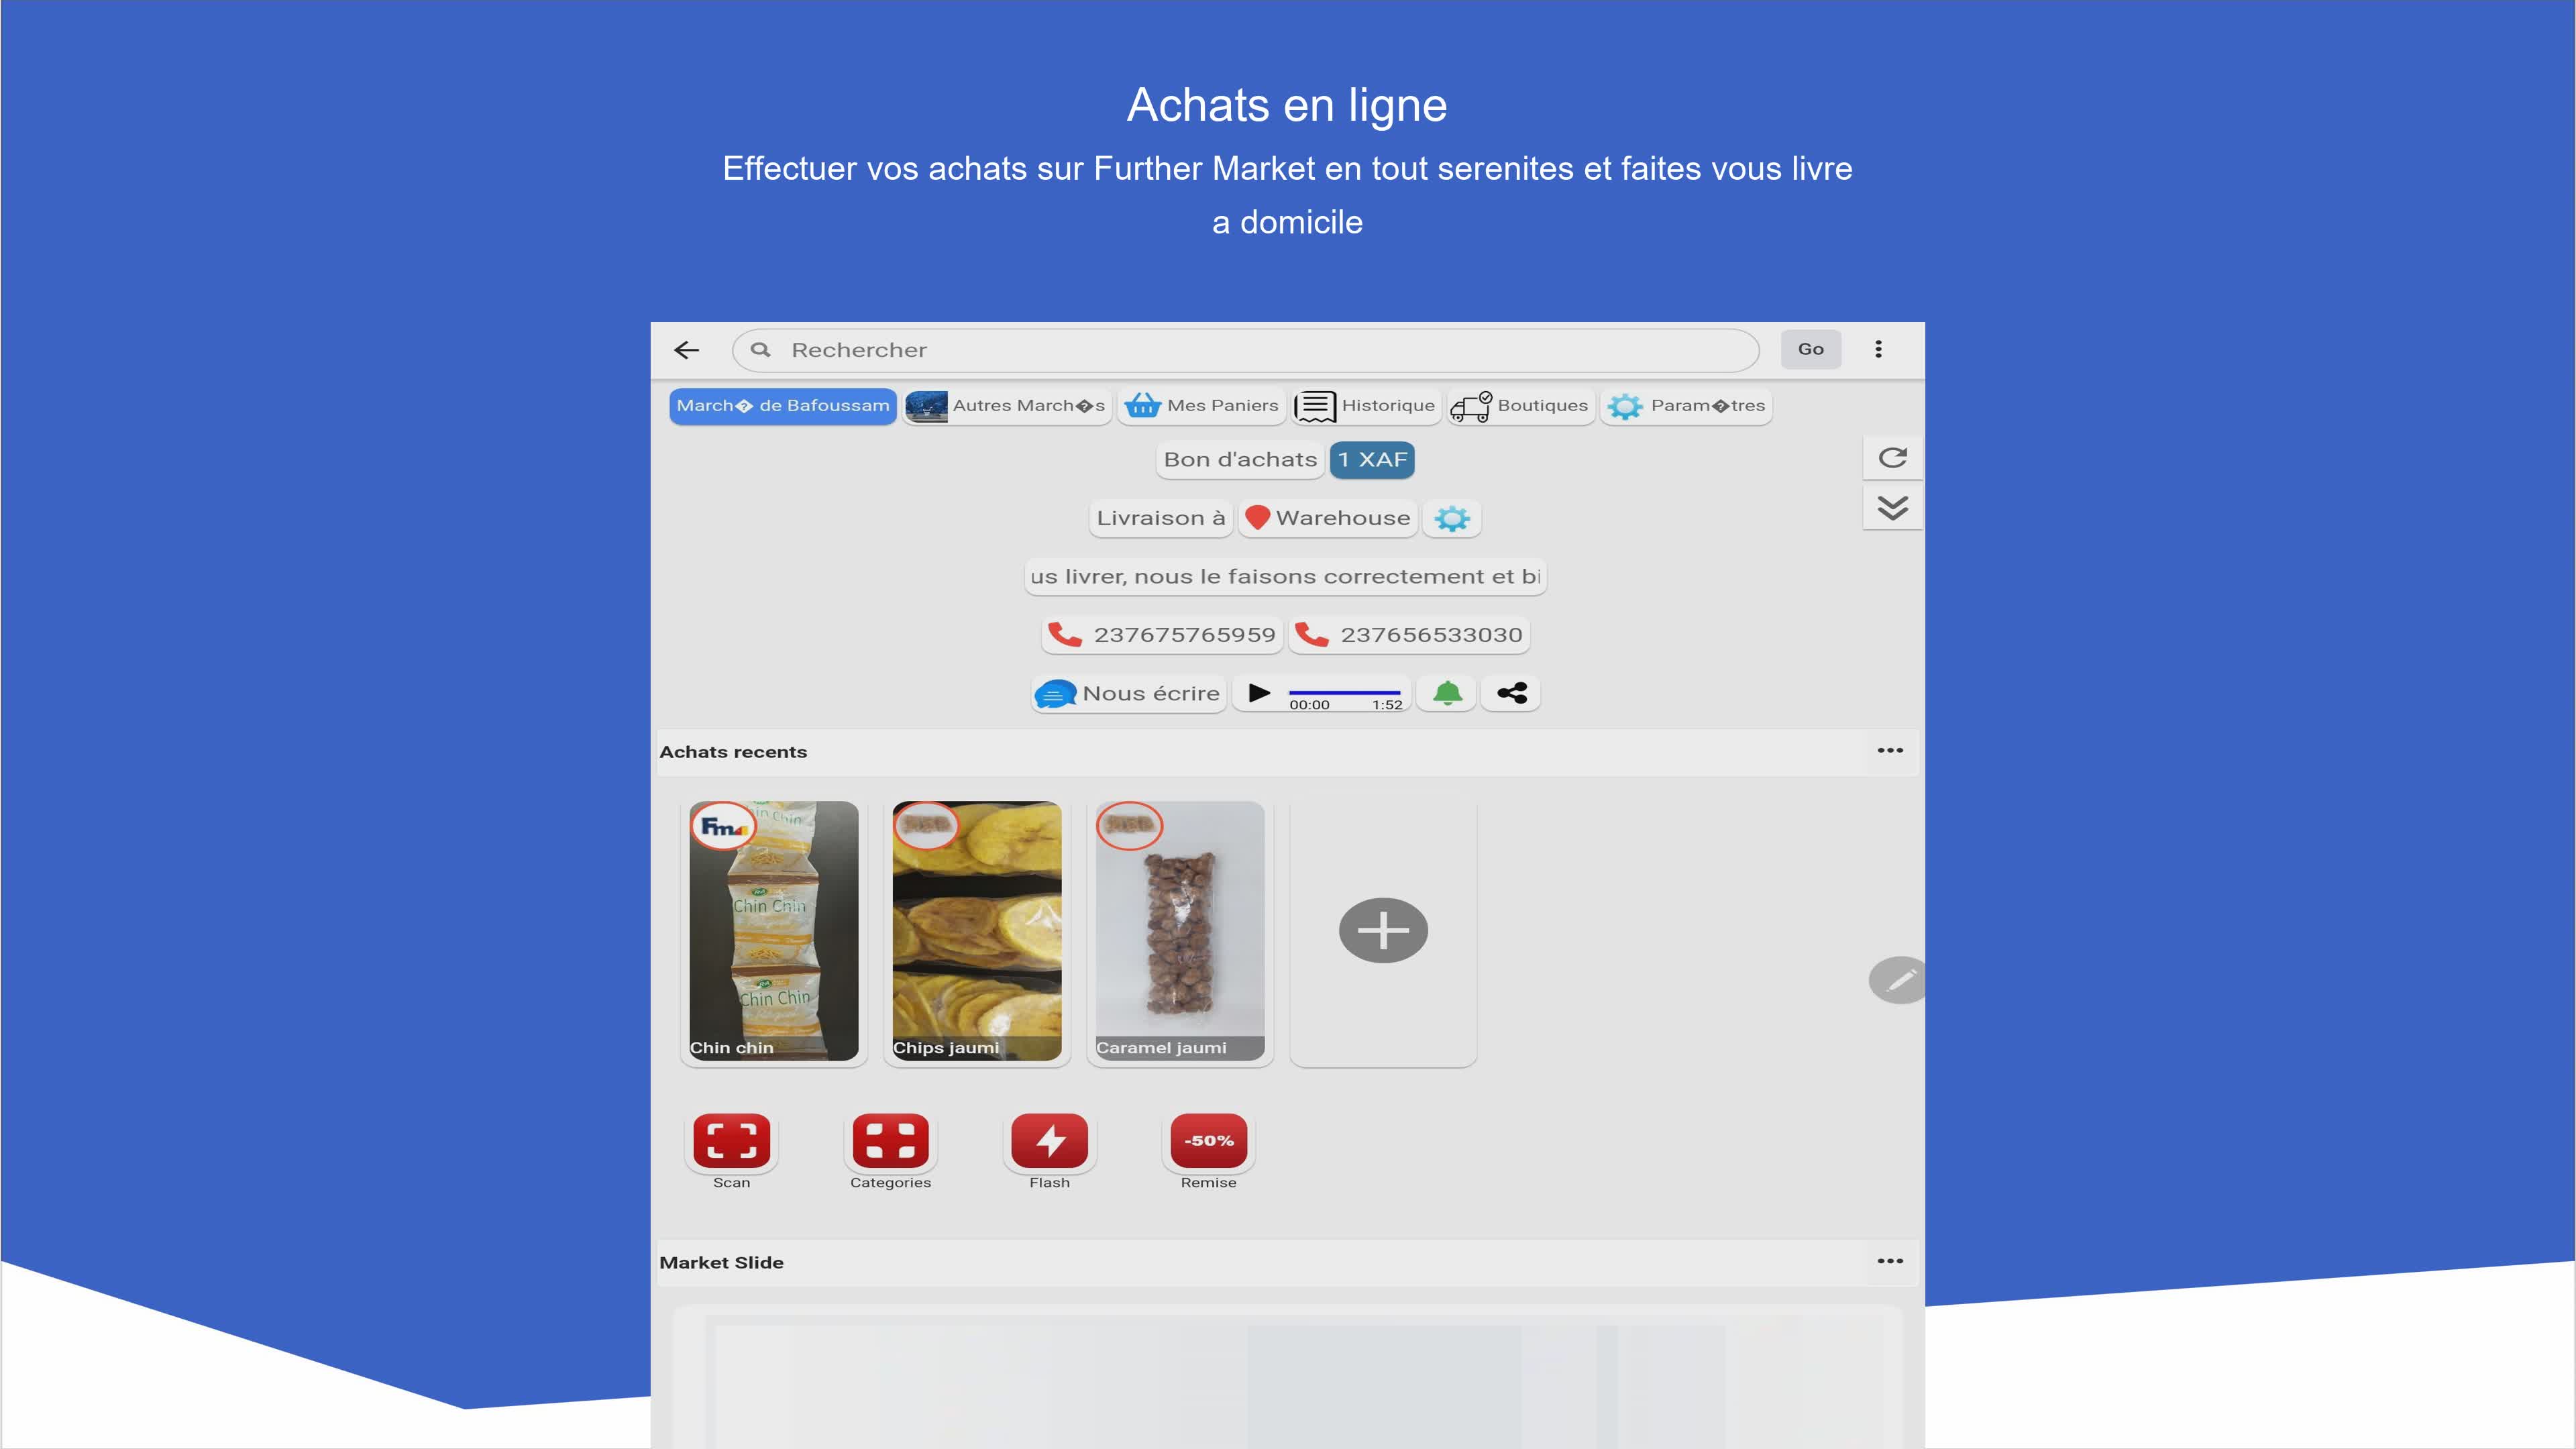Image resolution: width=2576 pixels, height=1449 pixels.
Task: Click the pencil edit floating button
Action: [x=1897, y=980]
